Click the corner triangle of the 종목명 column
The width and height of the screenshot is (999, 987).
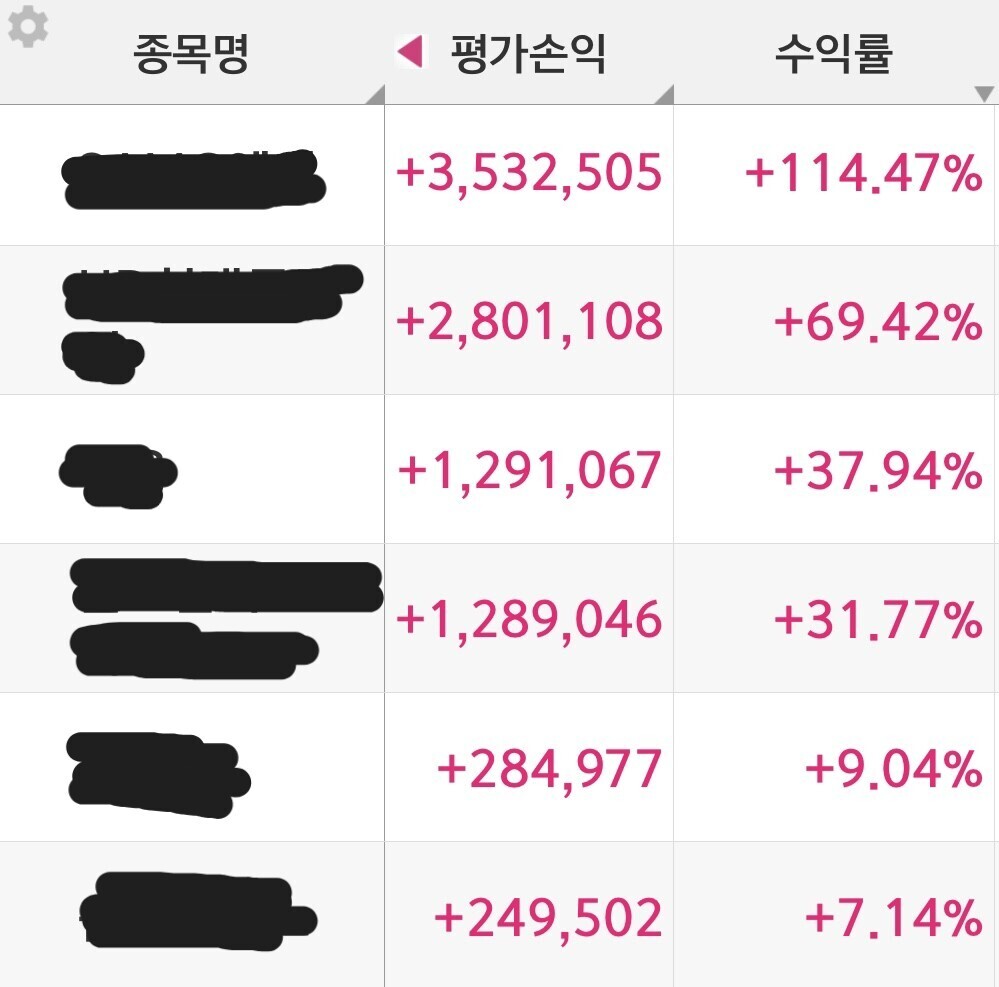point(376,94)
